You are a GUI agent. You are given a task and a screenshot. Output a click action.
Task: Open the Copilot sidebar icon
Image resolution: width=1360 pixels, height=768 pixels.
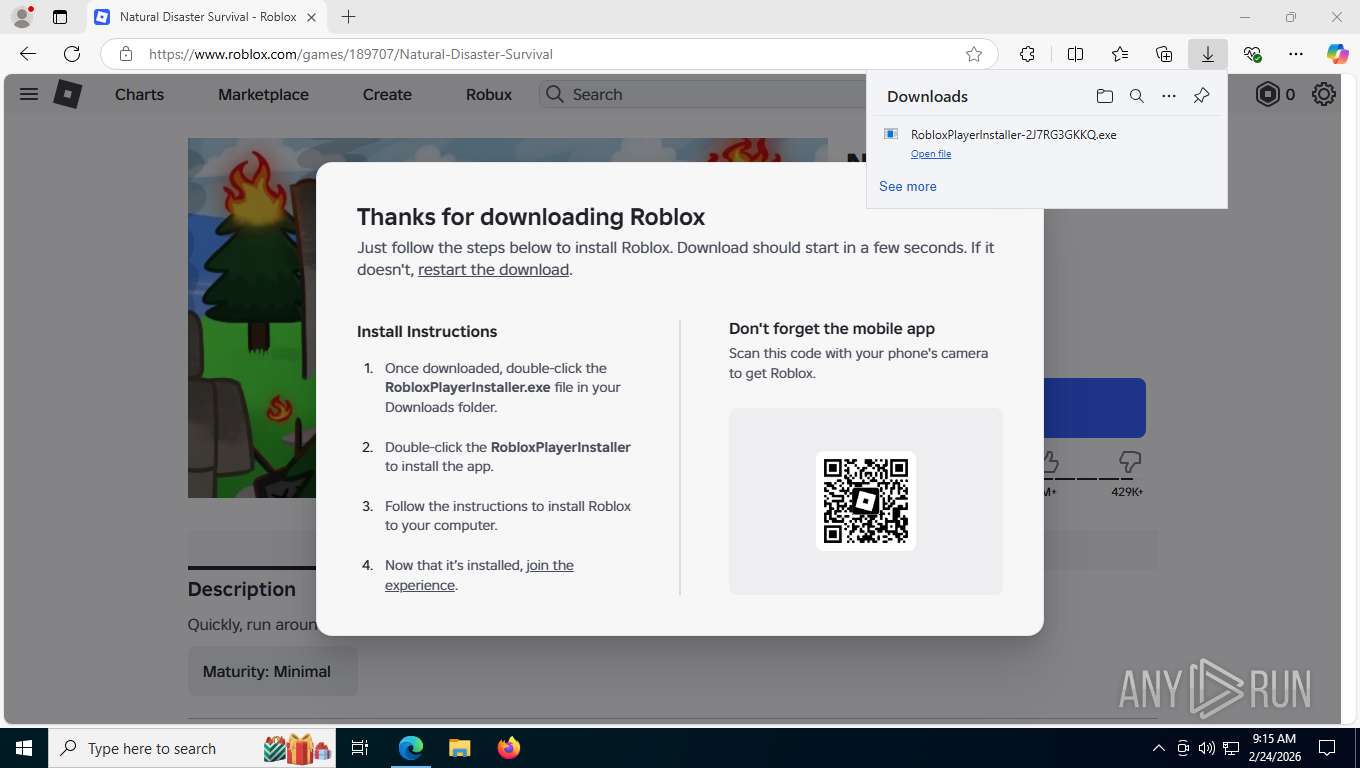pyautogui.click(x=1338, y=54)
